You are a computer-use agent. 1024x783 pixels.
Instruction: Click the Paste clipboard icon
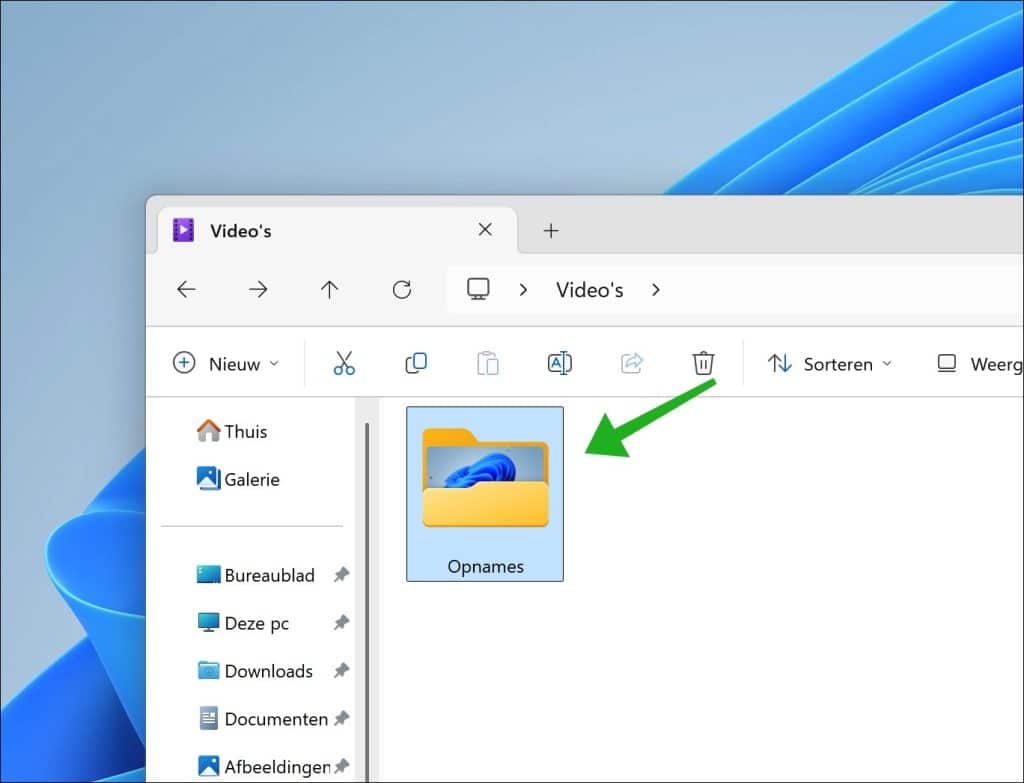pos(488,364)
